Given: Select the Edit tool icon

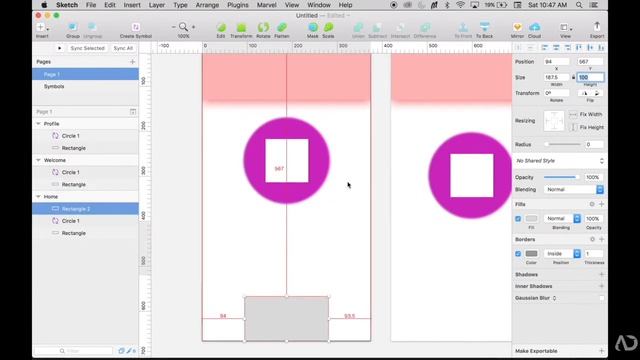Looking at the screenshot, I should pyautogui.click(x=221, y=27).
